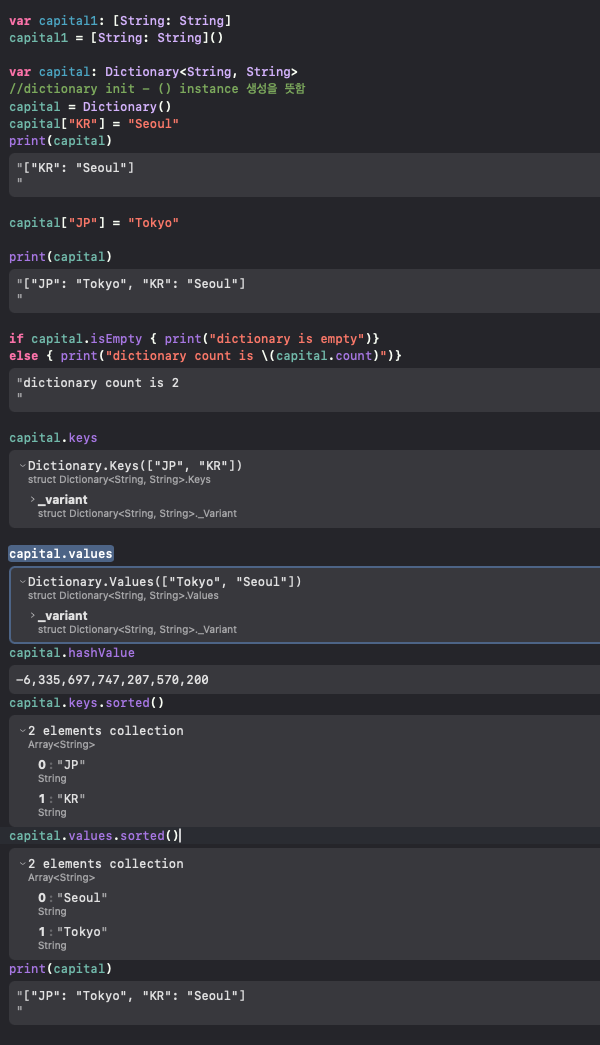
Task: Select element 0 "Seoul" in sorted values
Action: click(73, 898)
